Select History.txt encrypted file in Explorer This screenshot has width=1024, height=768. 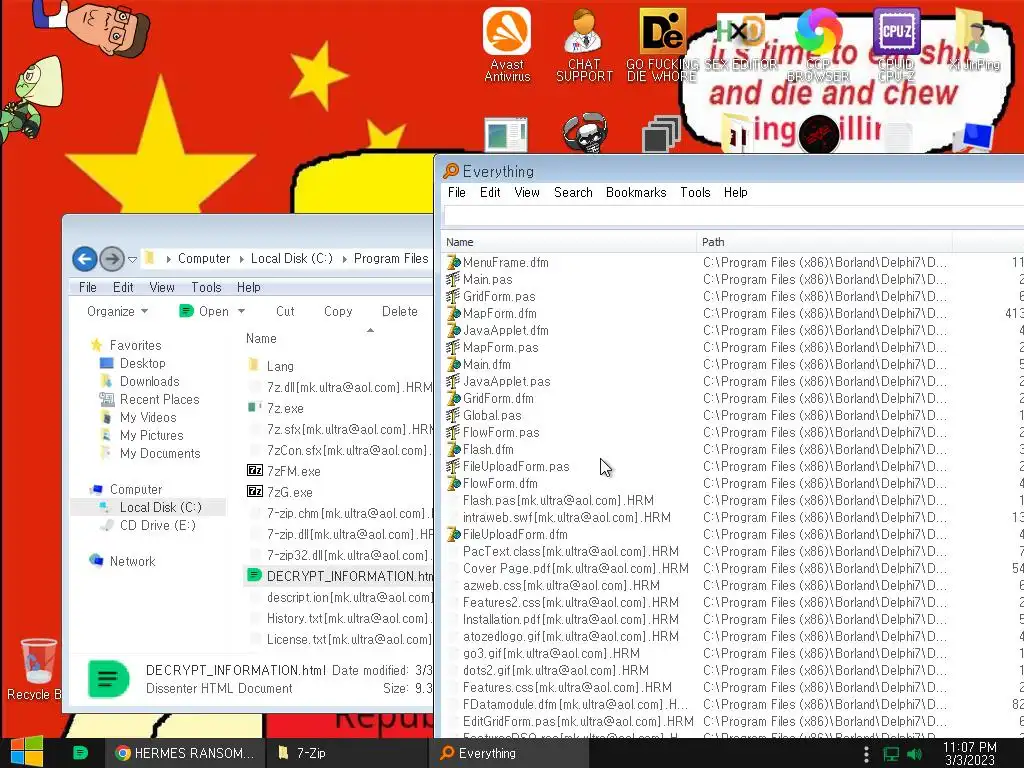coord(347,618)
